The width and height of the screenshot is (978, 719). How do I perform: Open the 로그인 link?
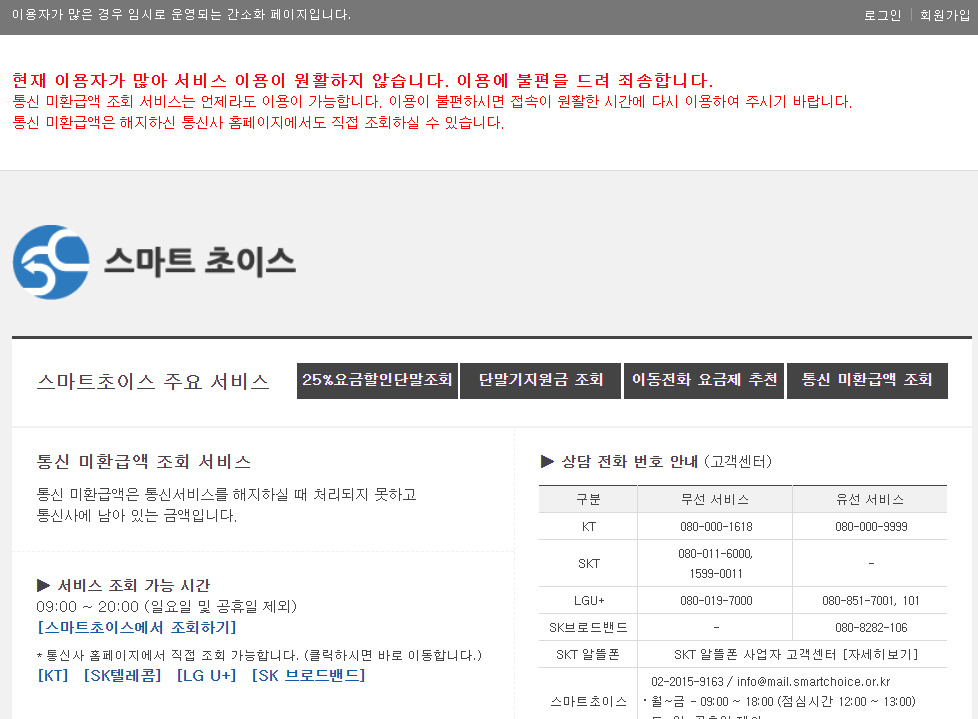tap(882, 15)
